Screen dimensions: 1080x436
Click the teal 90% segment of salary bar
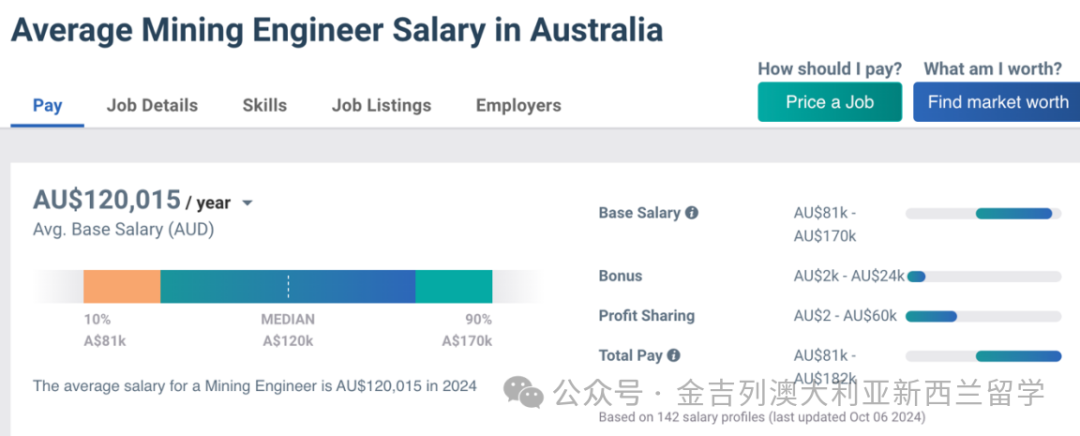[454, 287]
